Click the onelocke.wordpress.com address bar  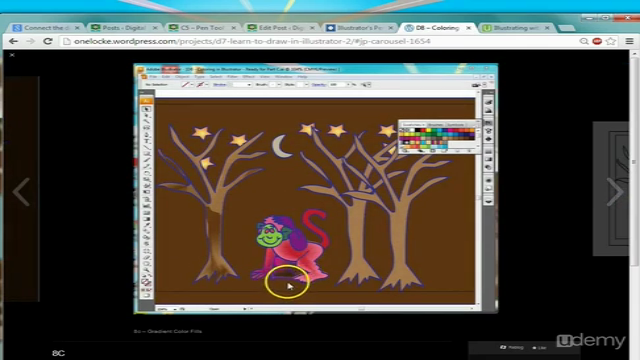[318, 41]
